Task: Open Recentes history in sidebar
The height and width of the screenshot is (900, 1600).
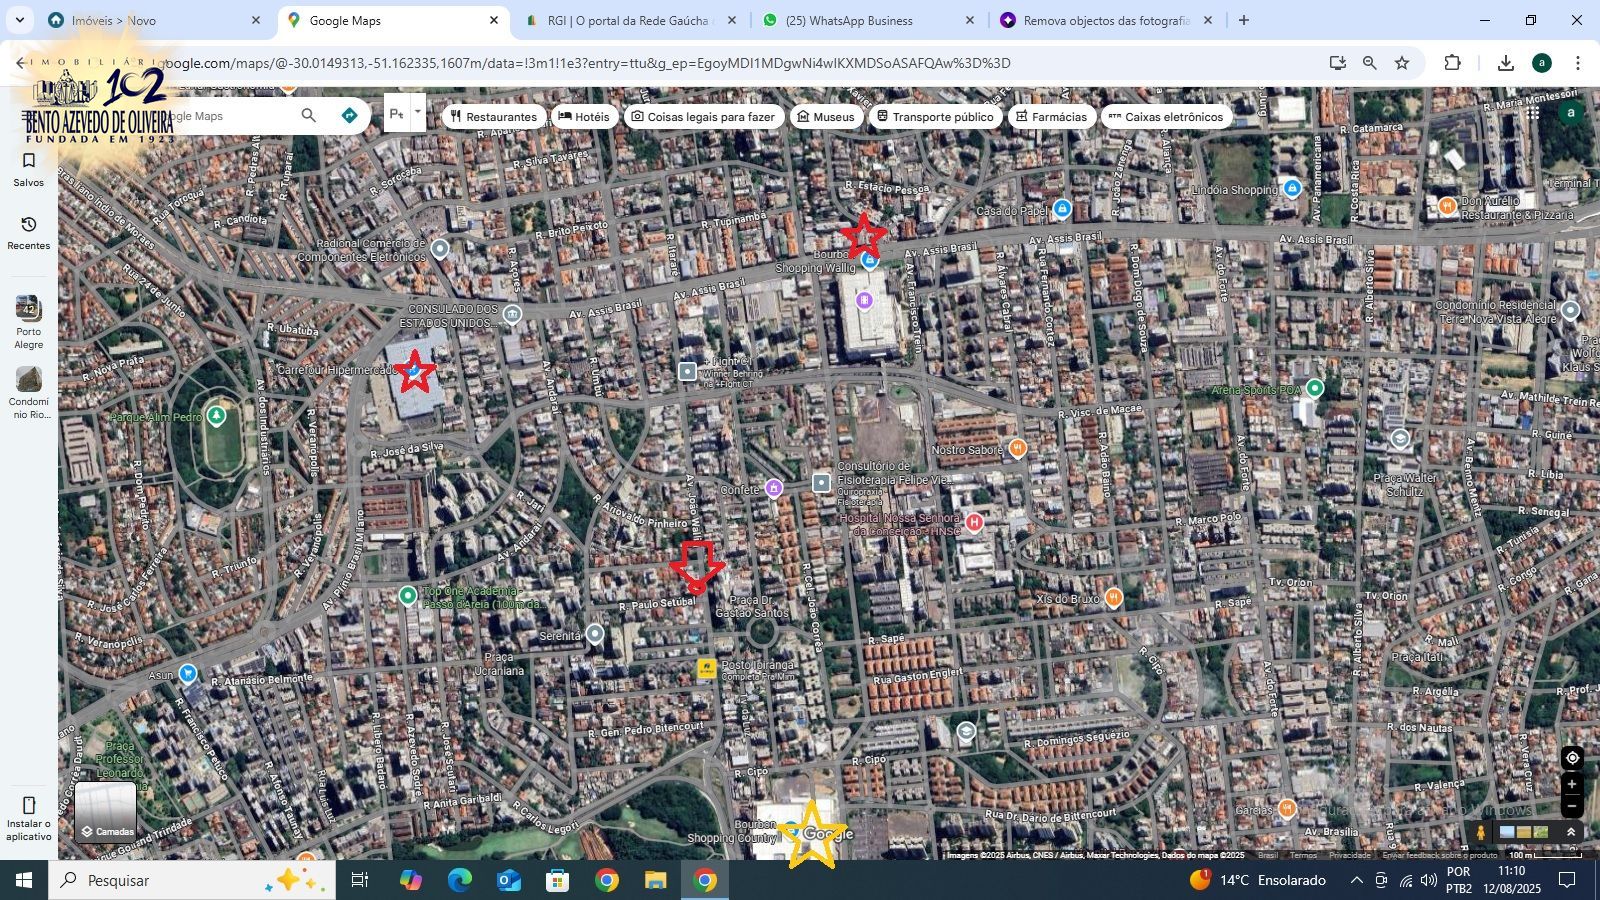Action: click(28, 233)
